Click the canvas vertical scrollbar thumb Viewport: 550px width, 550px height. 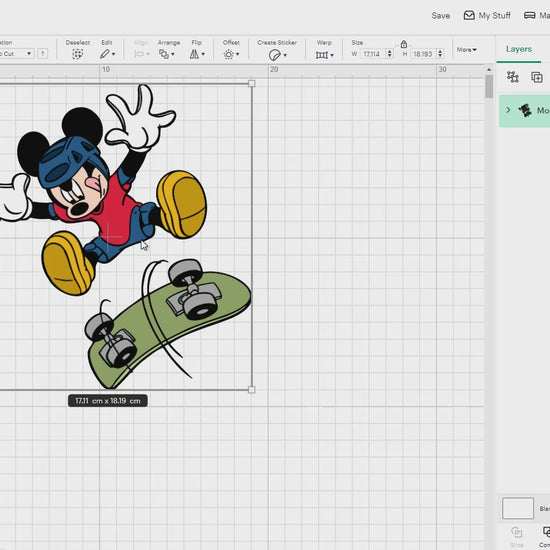click(489, 87)
